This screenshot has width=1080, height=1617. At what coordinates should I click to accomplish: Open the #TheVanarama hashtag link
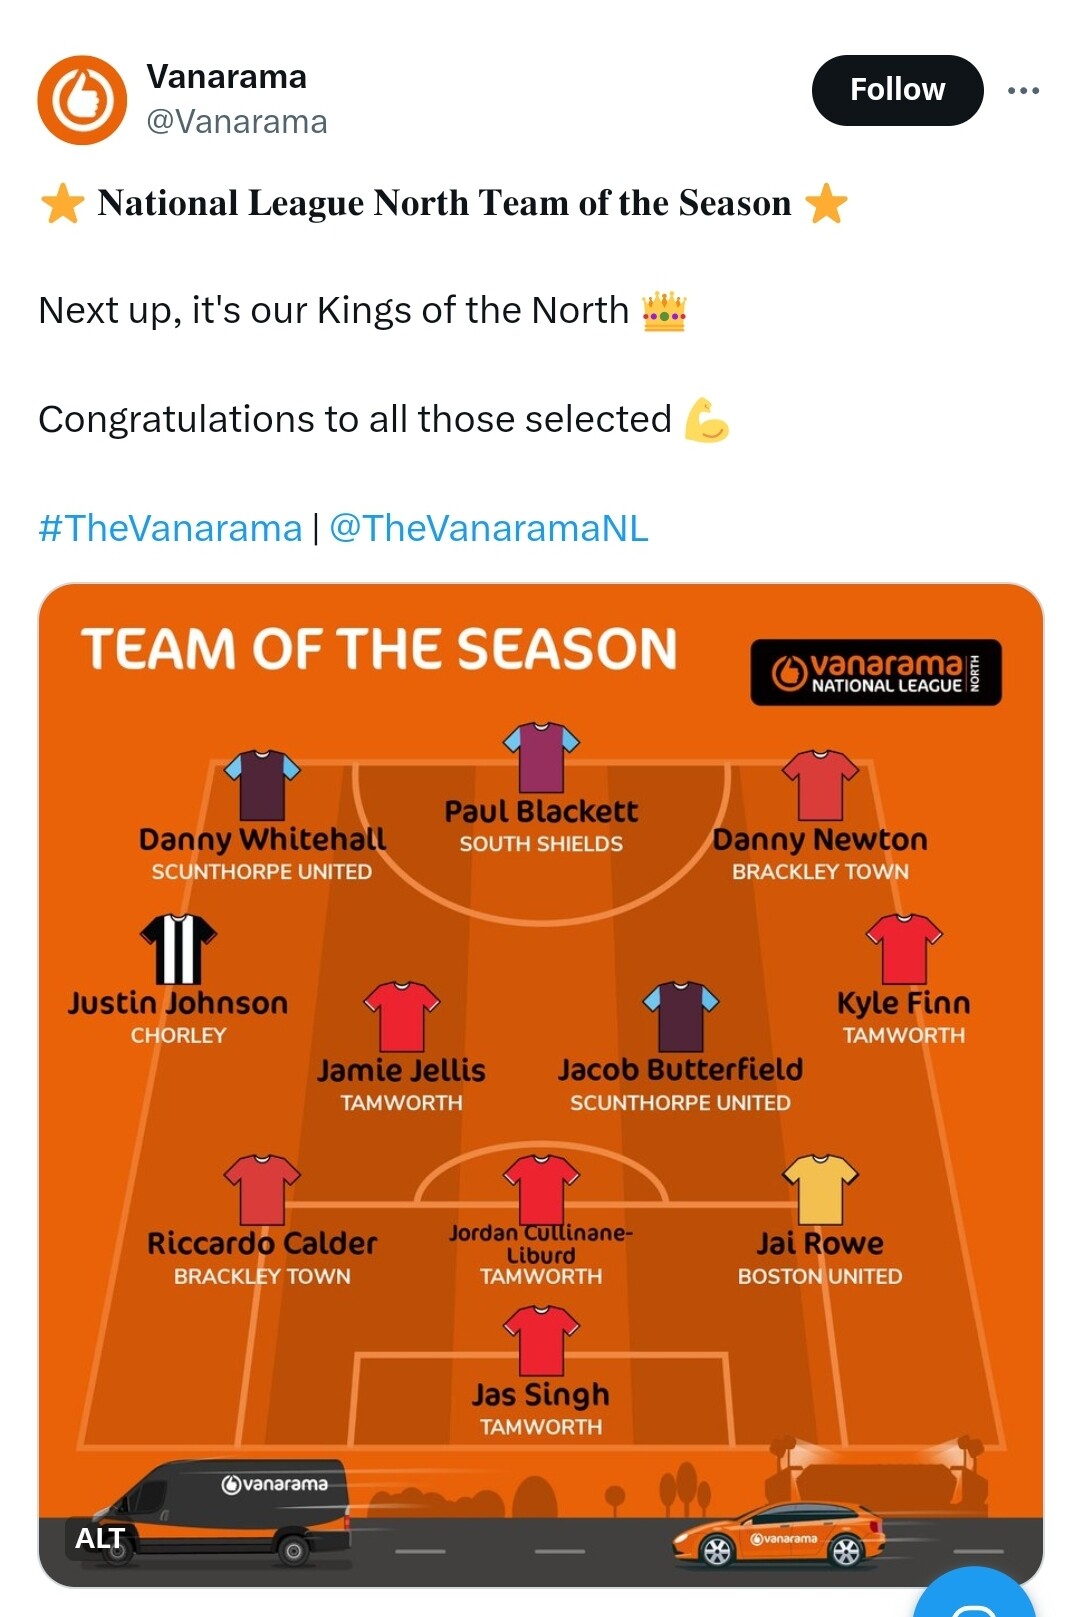click(x=170, y=528)
